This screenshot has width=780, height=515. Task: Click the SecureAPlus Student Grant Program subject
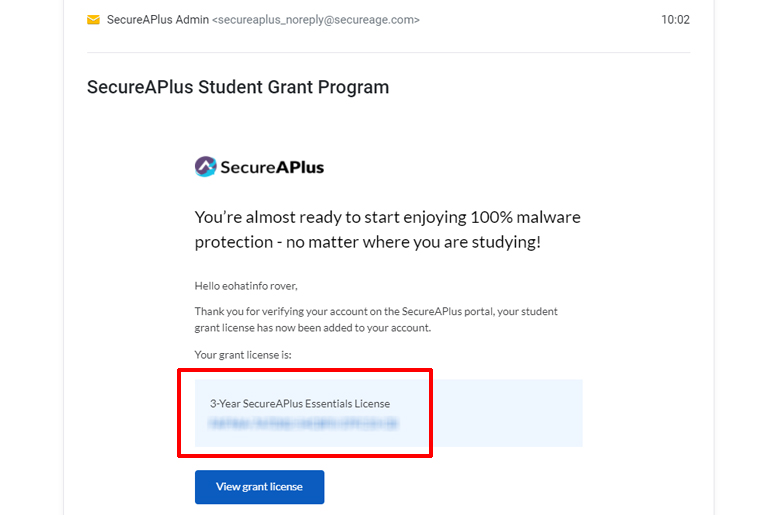238,87
